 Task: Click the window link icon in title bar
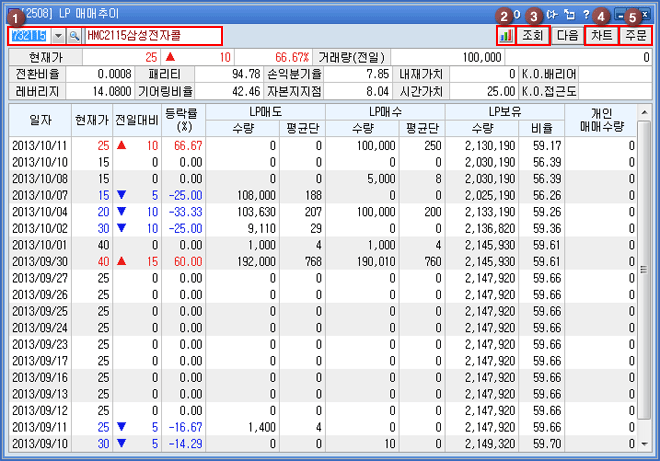(x=550, y=15)
